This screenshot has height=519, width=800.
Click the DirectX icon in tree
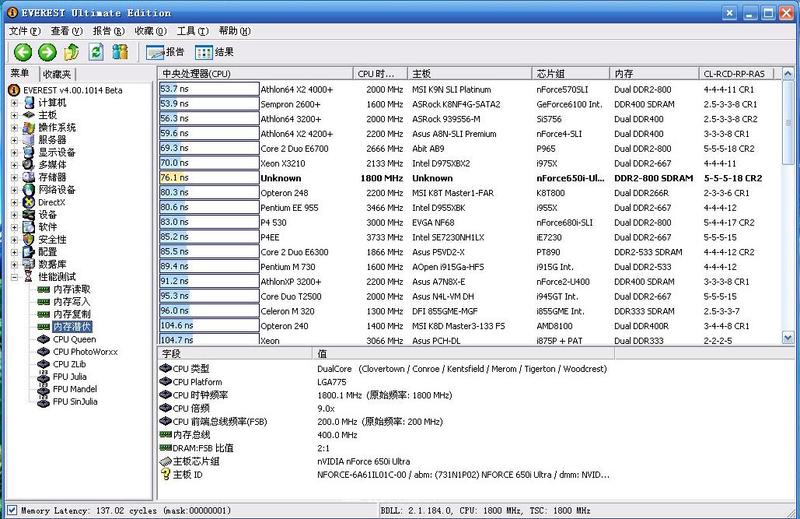[29, 202]
